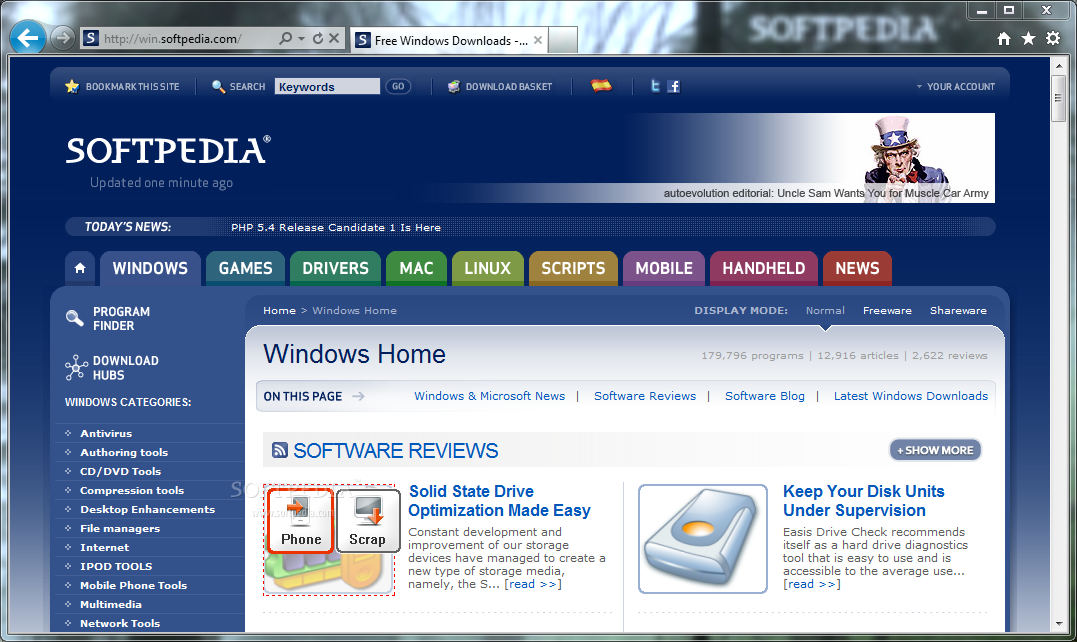Click the vertical scrollbar thumb
The height and width of the screenshot is (642, 1077).
(1059, 98)
